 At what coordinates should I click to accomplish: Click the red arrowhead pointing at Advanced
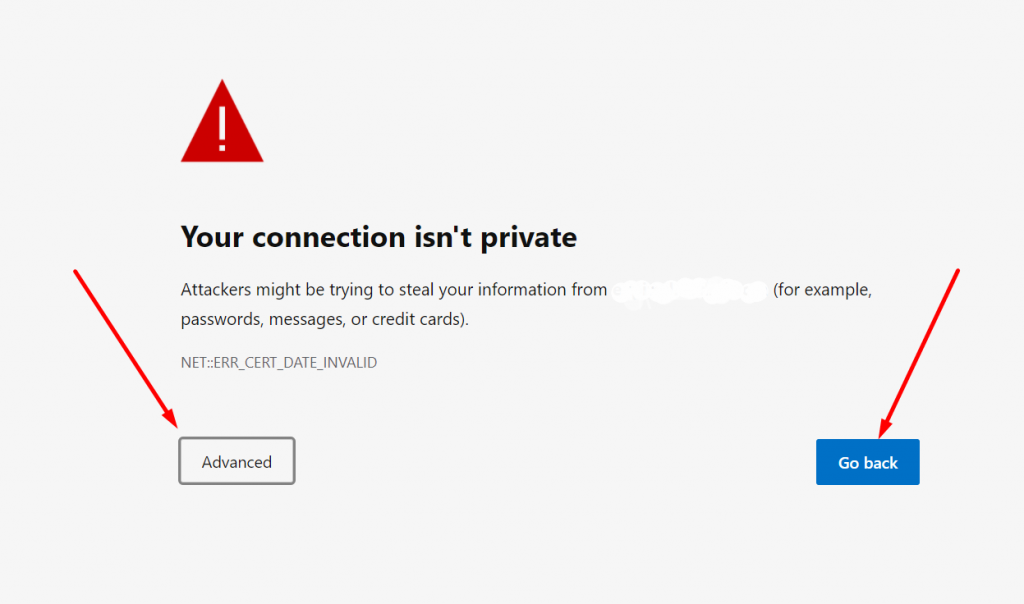coord(171,420)
